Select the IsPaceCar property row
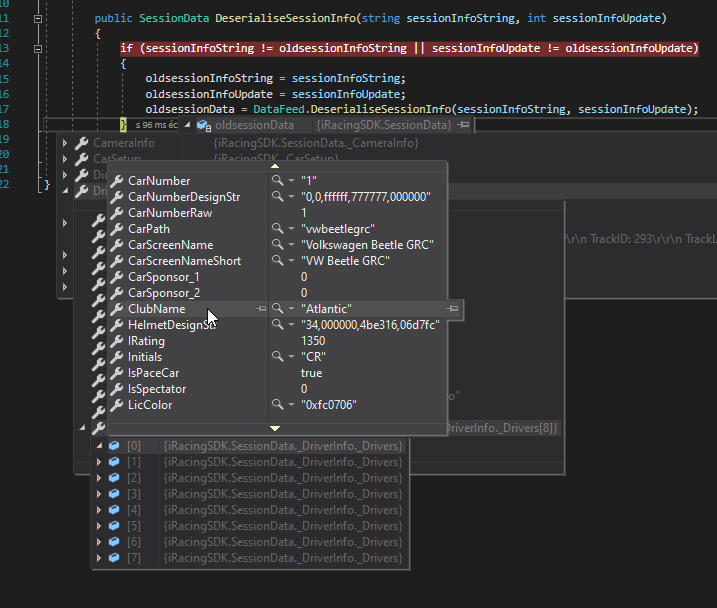717x608 pixels. [x=278, y=373]
